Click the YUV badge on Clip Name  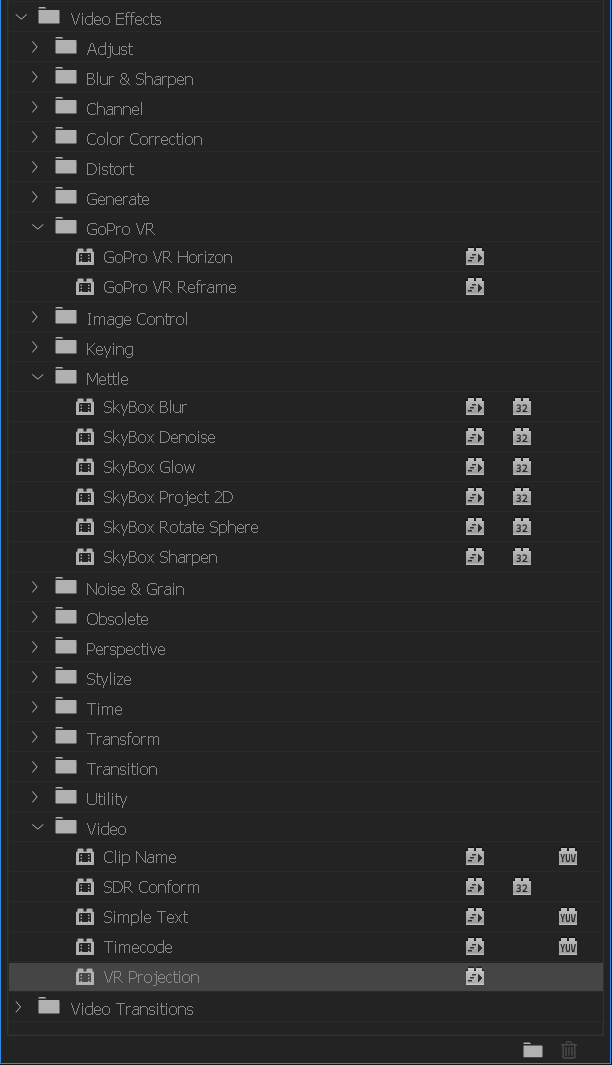[568, 857]
